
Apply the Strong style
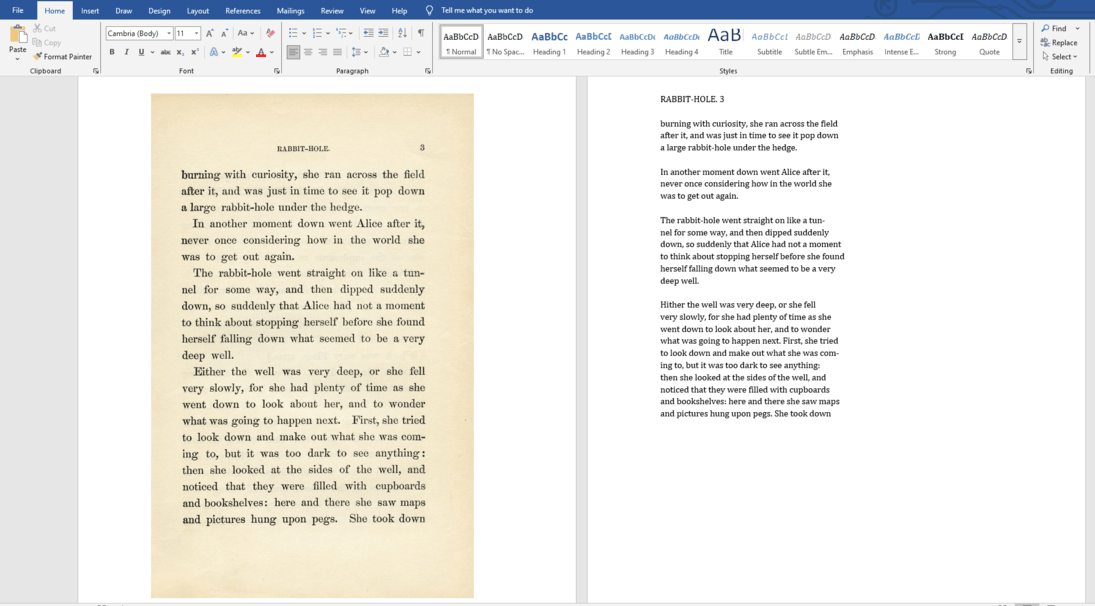coord(946,42)
